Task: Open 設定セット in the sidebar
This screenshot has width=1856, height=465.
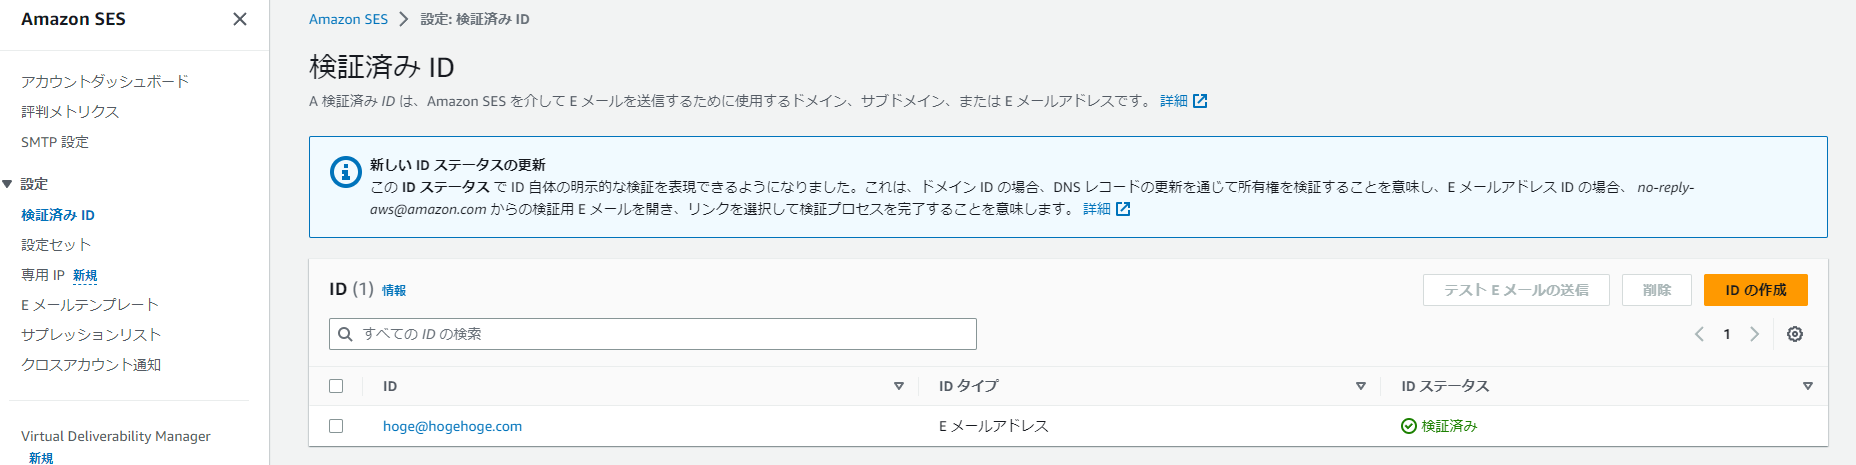Action: (x=56, y=245)
